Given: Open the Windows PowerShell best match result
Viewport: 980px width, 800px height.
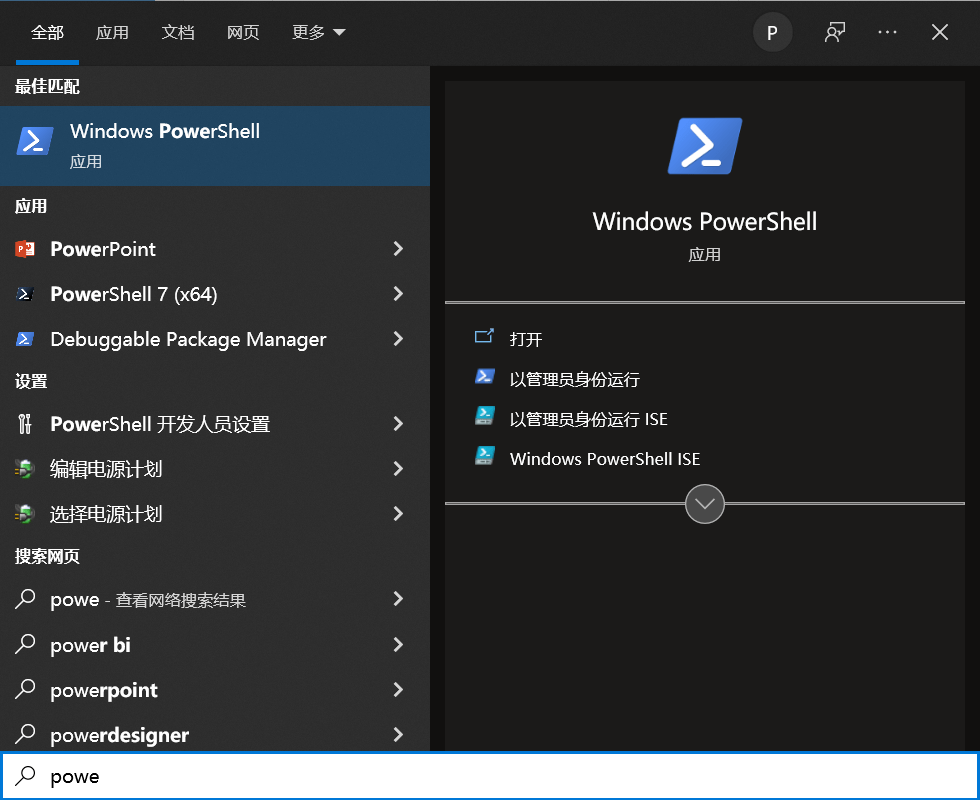Looking at the screenshot, I should coord(214,146).
